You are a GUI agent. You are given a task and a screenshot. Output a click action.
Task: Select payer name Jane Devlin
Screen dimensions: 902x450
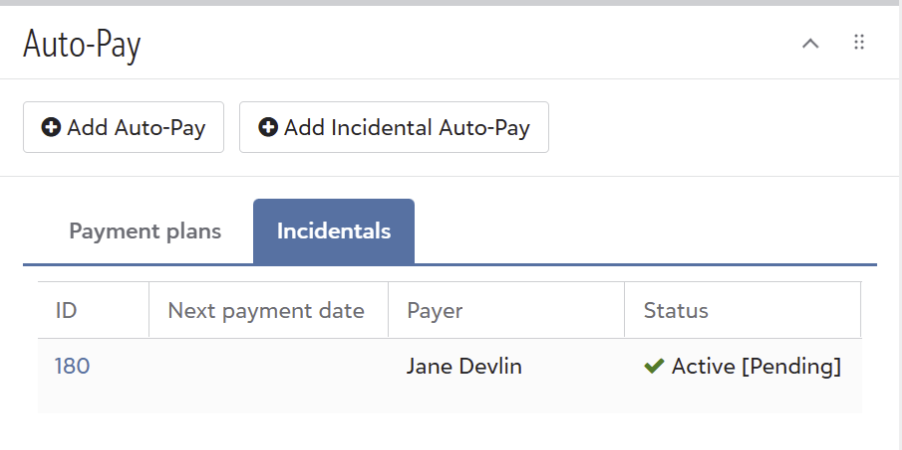464,367
